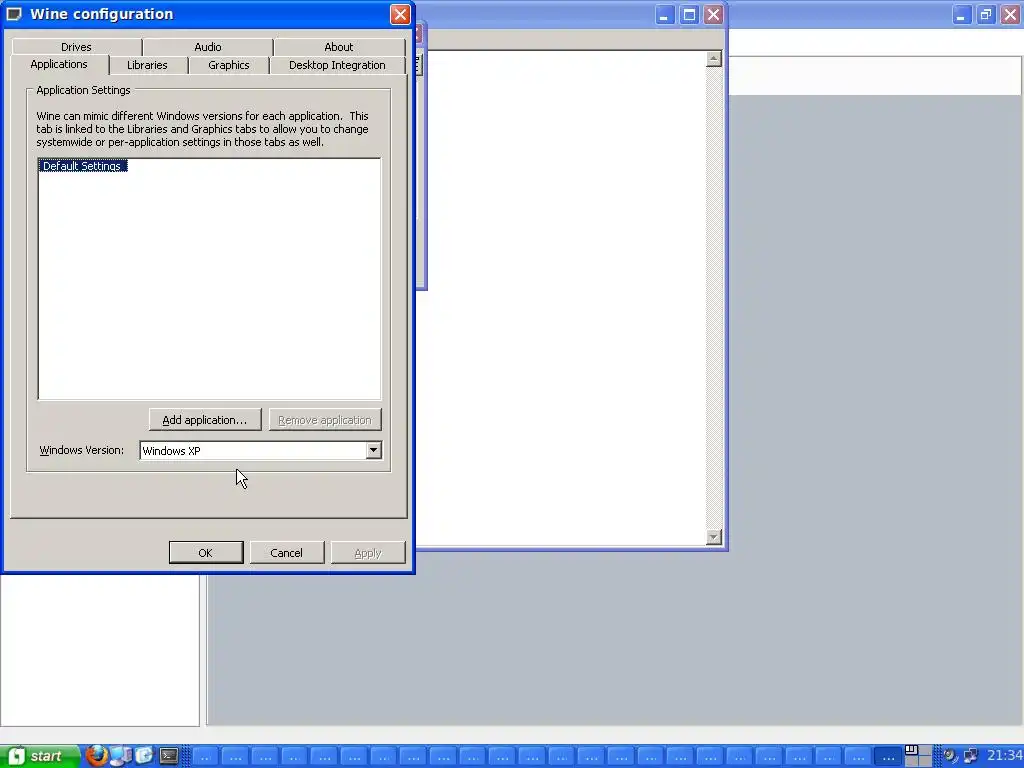Image resolution: width=1024 pixels, height=768 pixels.
Task: Close the rightmost background window
Action: coord(1010,14)
